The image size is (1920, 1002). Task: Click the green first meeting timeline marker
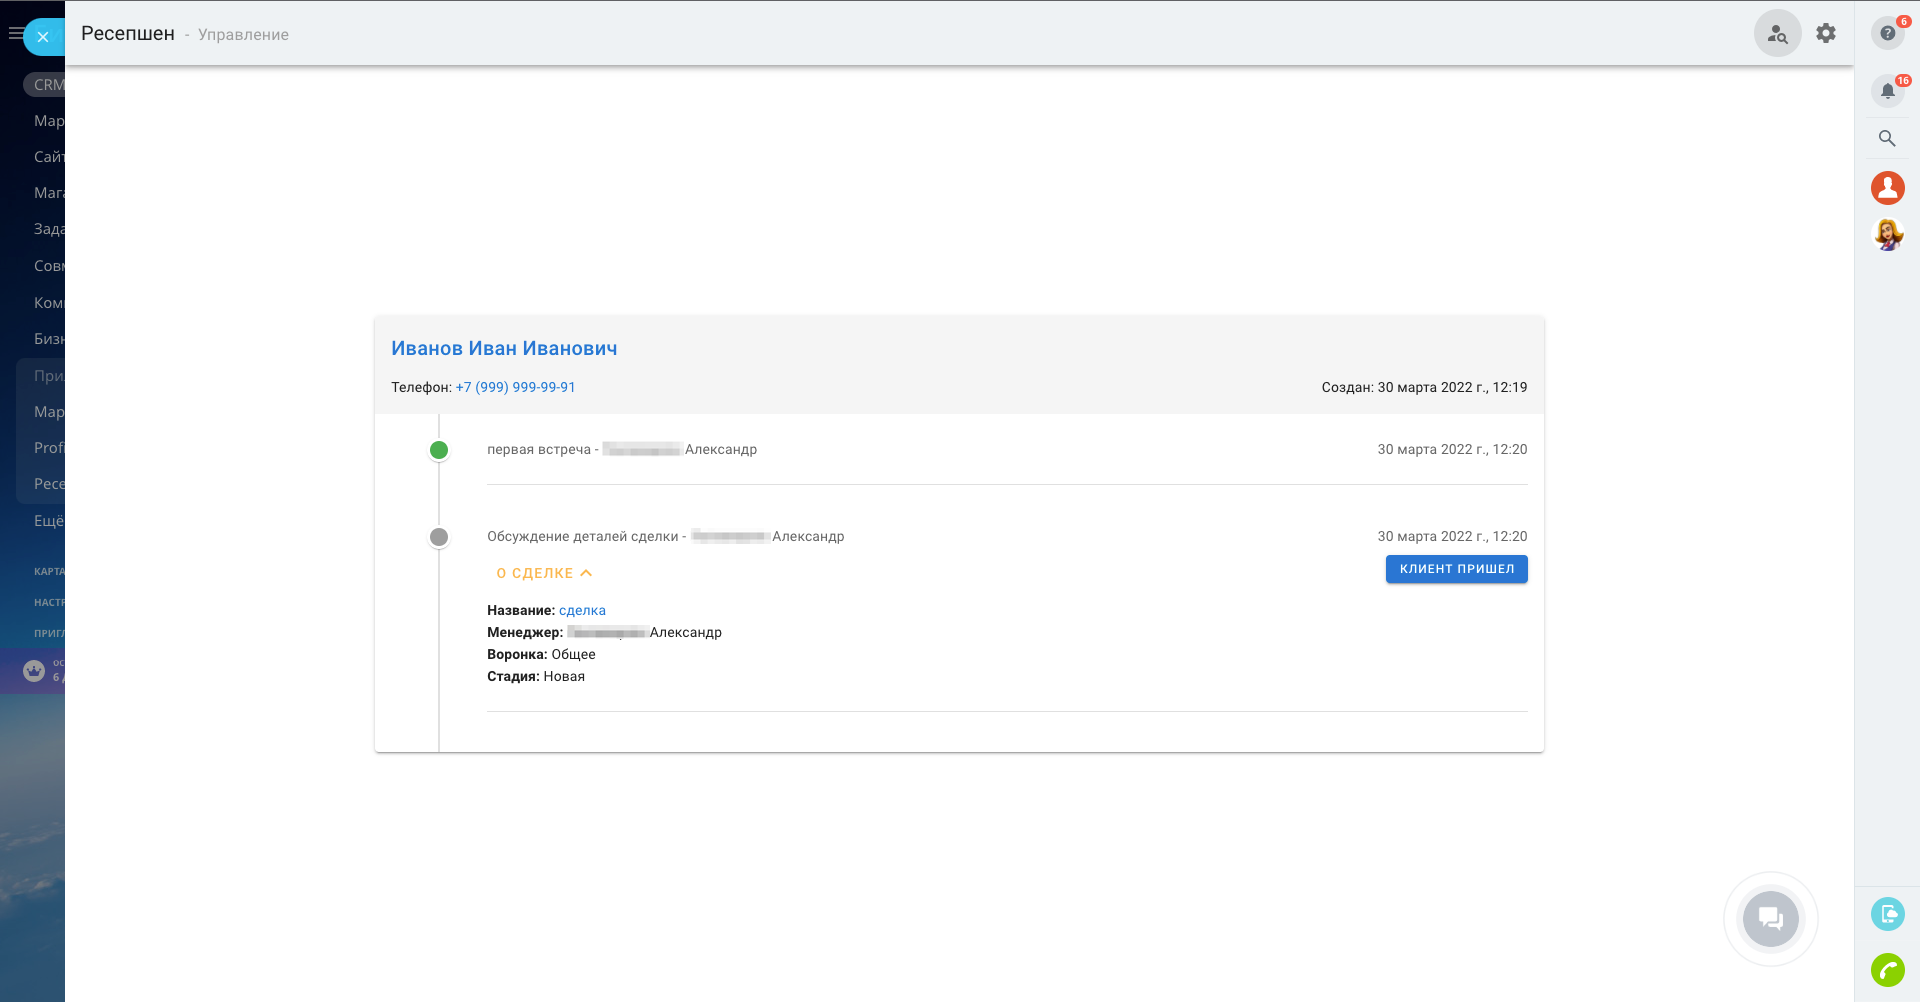point(439,450)
